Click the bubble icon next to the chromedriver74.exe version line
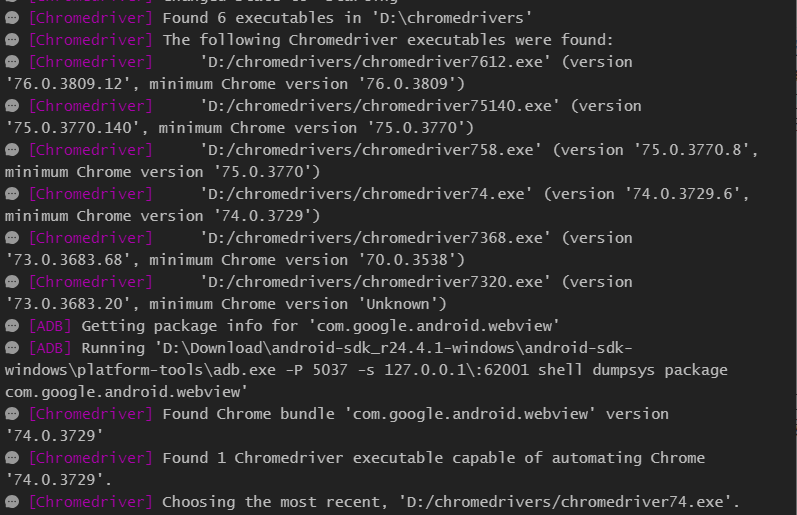797x515 pixels. pos(12,194)
